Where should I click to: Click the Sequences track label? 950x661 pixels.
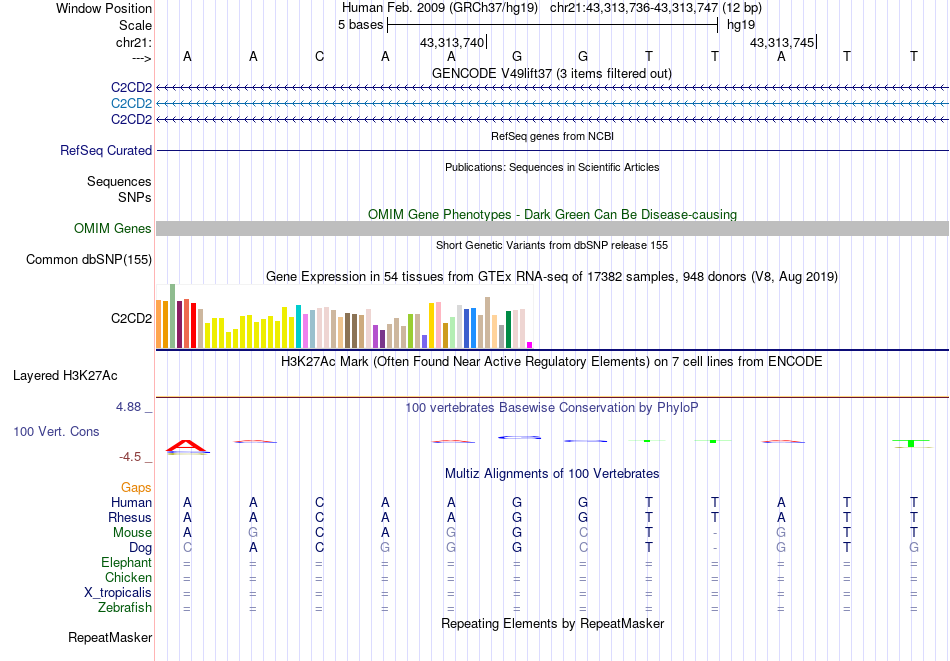click(119, 181)
